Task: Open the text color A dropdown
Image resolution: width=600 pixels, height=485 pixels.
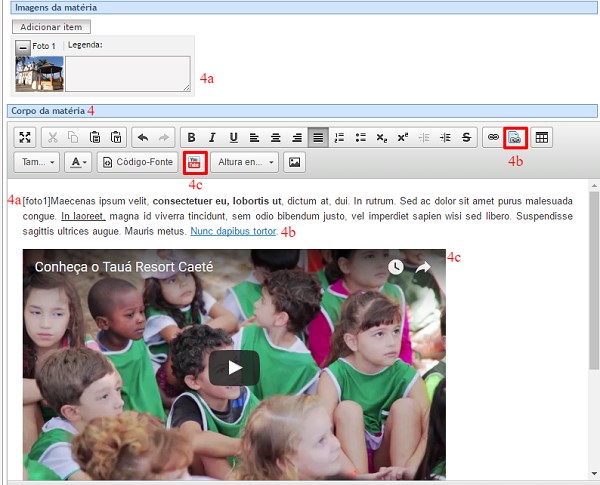Action: point(78,162)
